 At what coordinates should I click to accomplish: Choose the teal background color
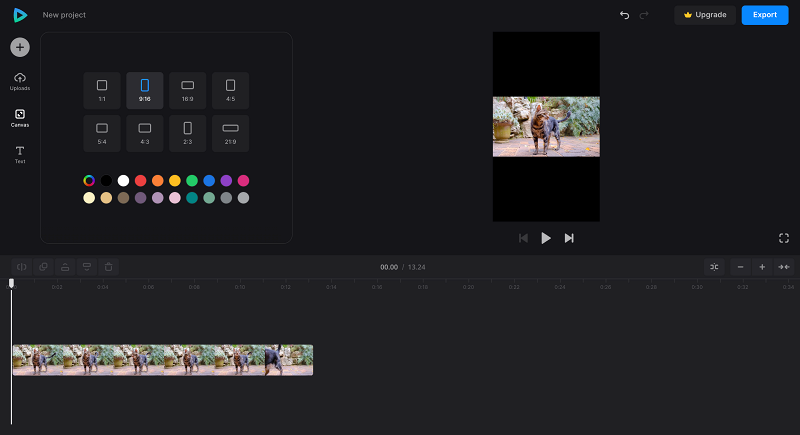[192, 198]
